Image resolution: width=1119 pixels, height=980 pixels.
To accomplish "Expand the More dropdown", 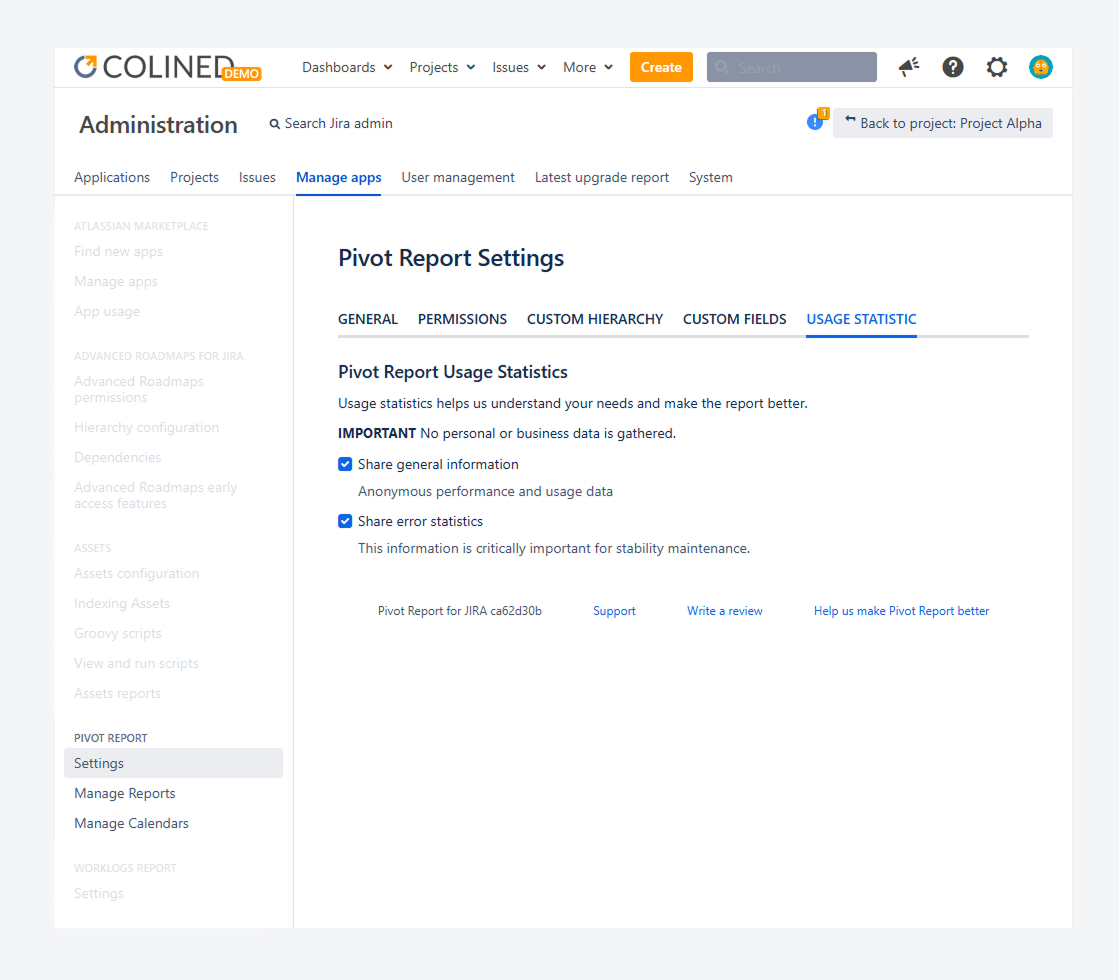I will 588,67.
